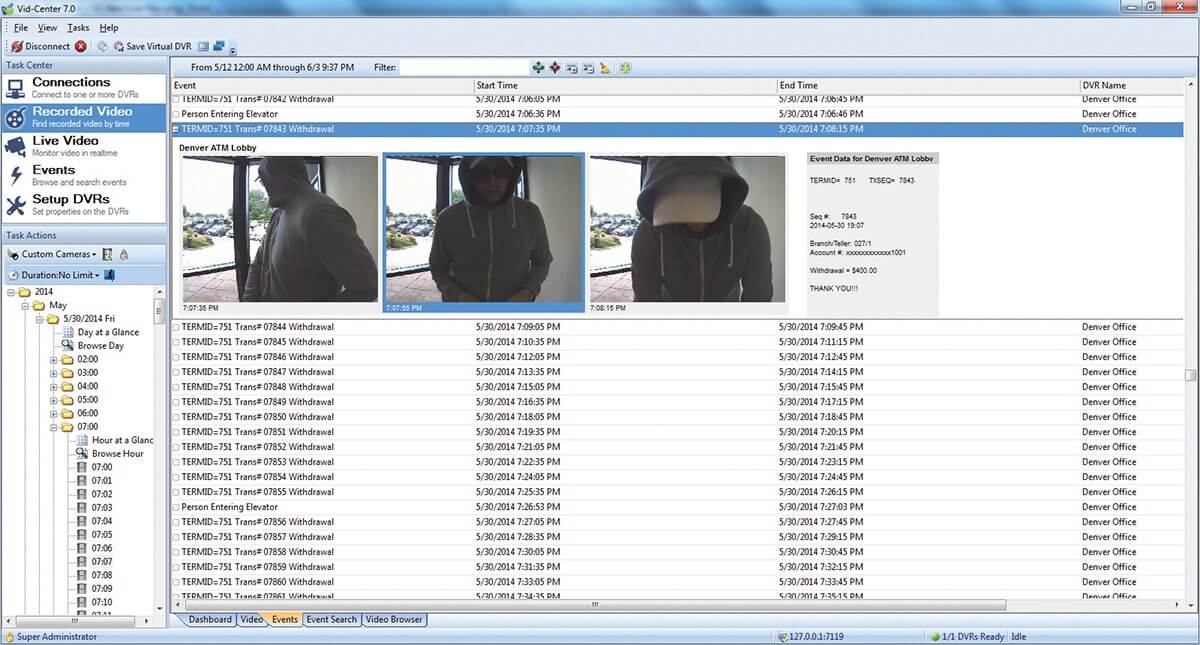Click Save Virtual DVR in the toolbar
The image size is (1200, 645).
[x=152, y=46]
